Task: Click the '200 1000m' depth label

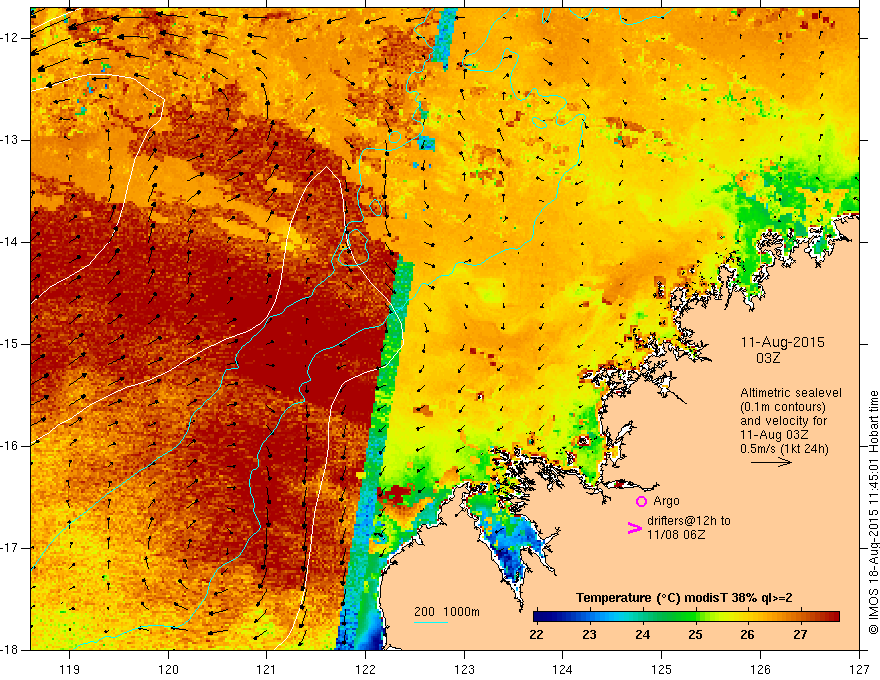Action: point(447,612)
